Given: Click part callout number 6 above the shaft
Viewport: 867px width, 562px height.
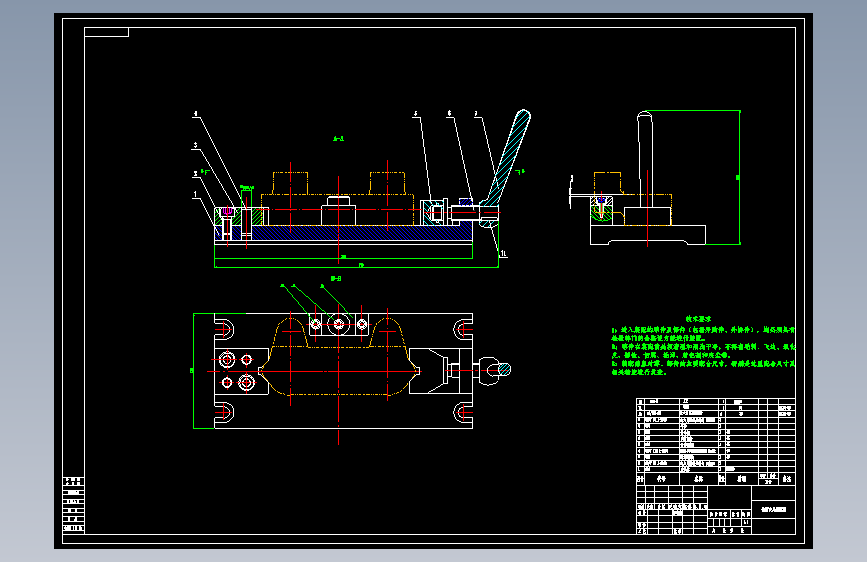Looking at the screenshot, I should point(449,113).
